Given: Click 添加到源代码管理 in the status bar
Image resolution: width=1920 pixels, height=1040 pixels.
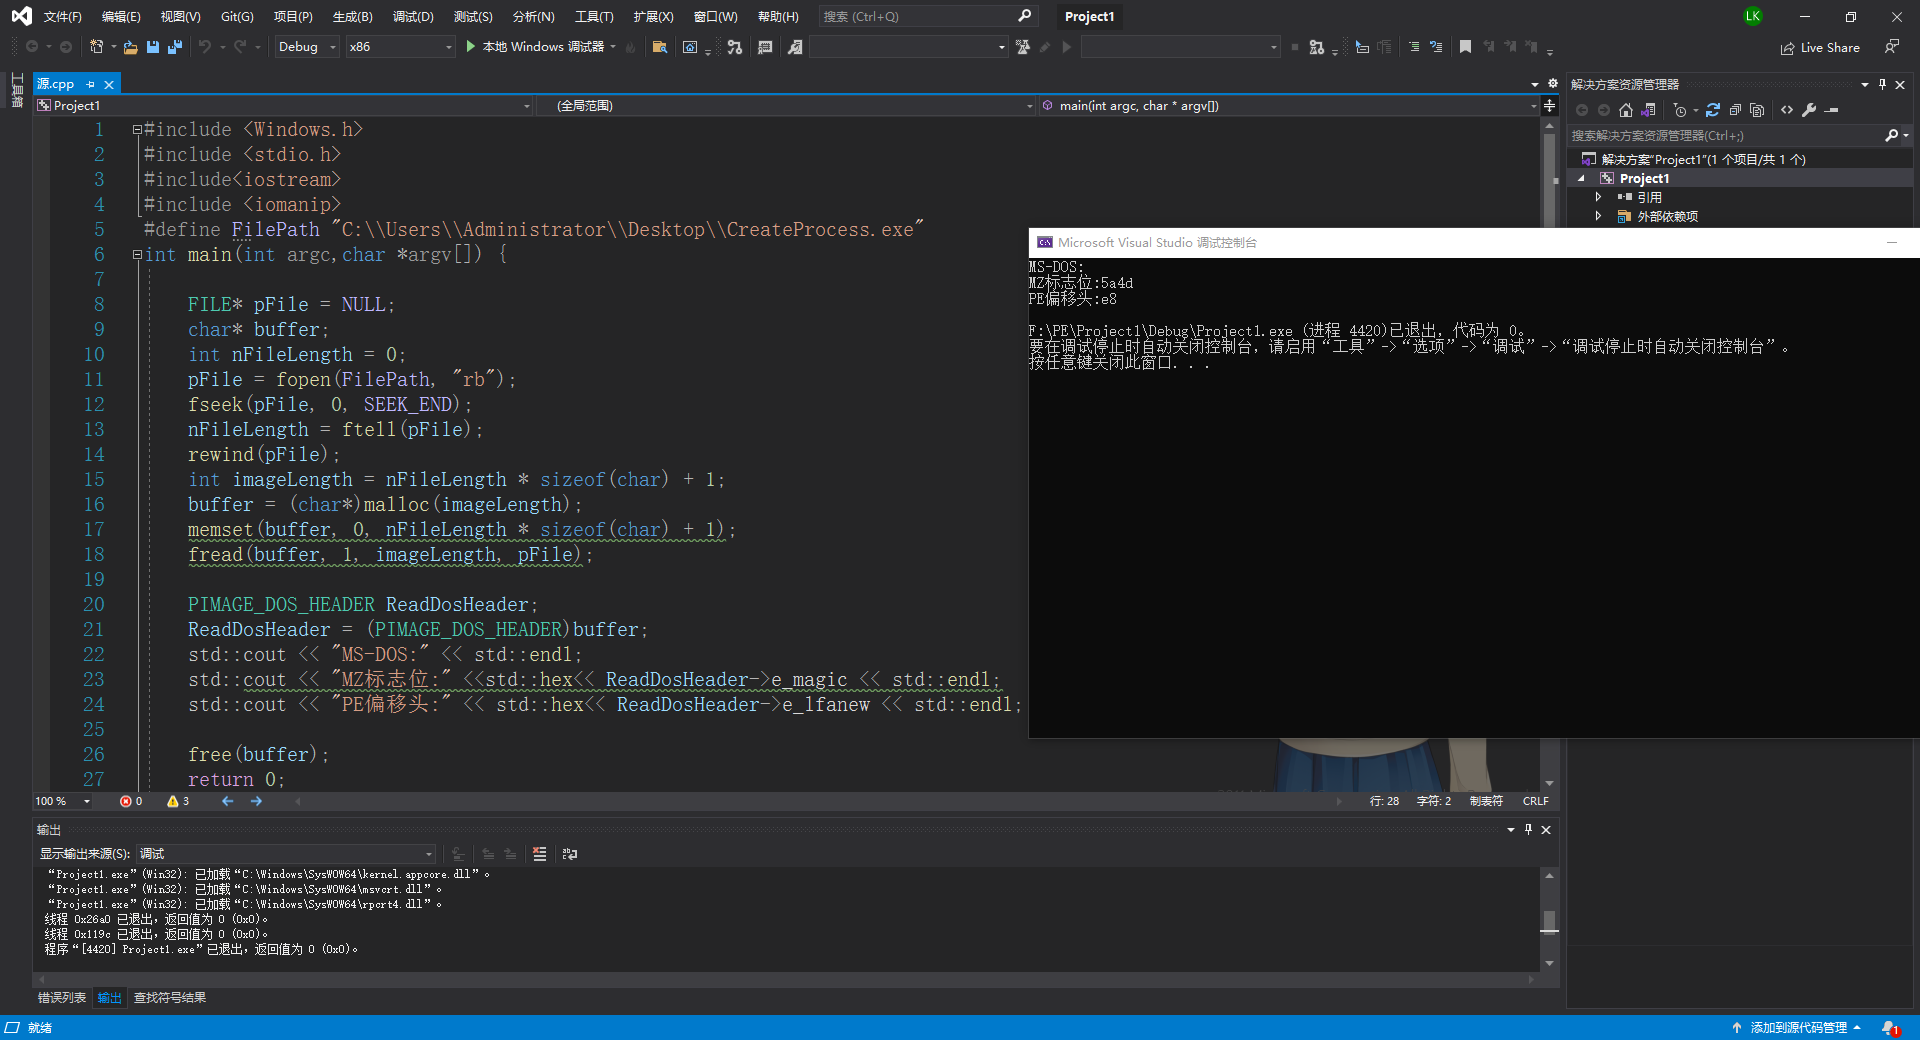Looking at the screenshot, I should tap(1797, 1028).
